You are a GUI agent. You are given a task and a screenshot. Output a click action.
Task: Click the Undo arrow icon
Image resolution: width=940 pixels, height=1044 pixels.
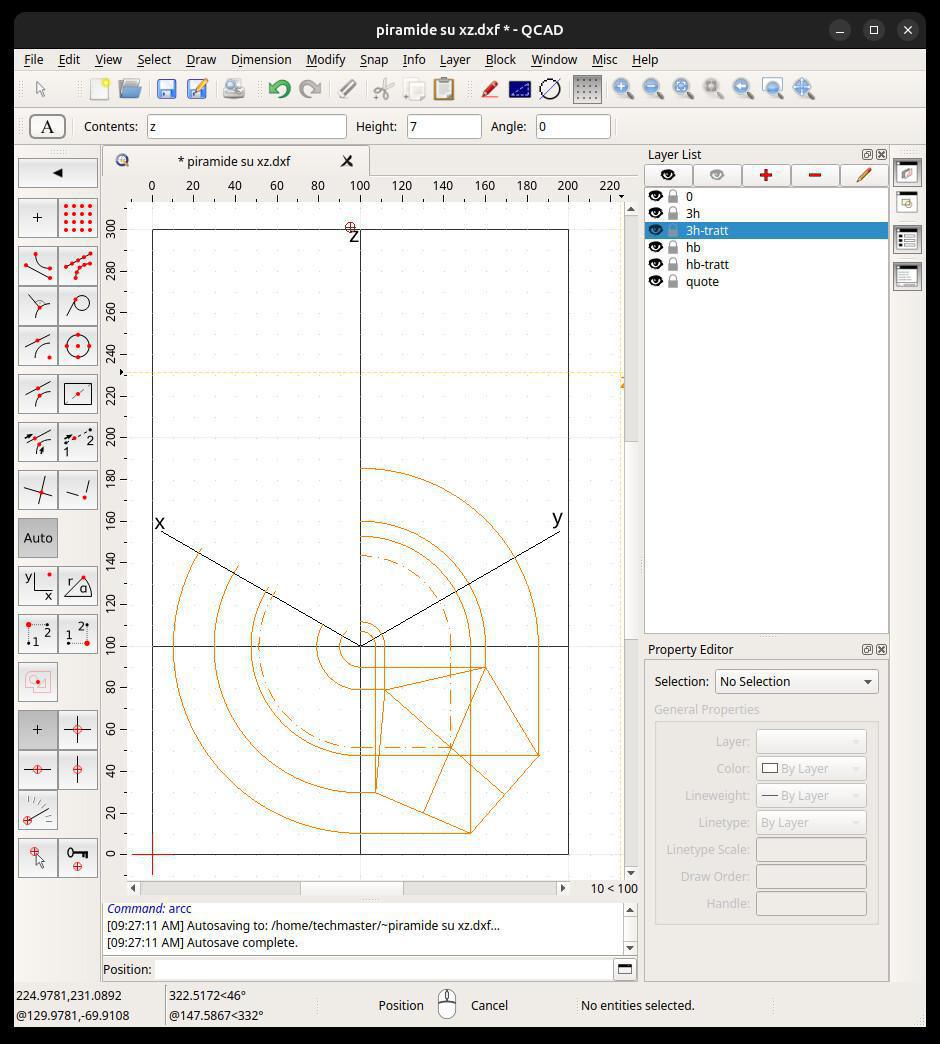pos(279,89)
